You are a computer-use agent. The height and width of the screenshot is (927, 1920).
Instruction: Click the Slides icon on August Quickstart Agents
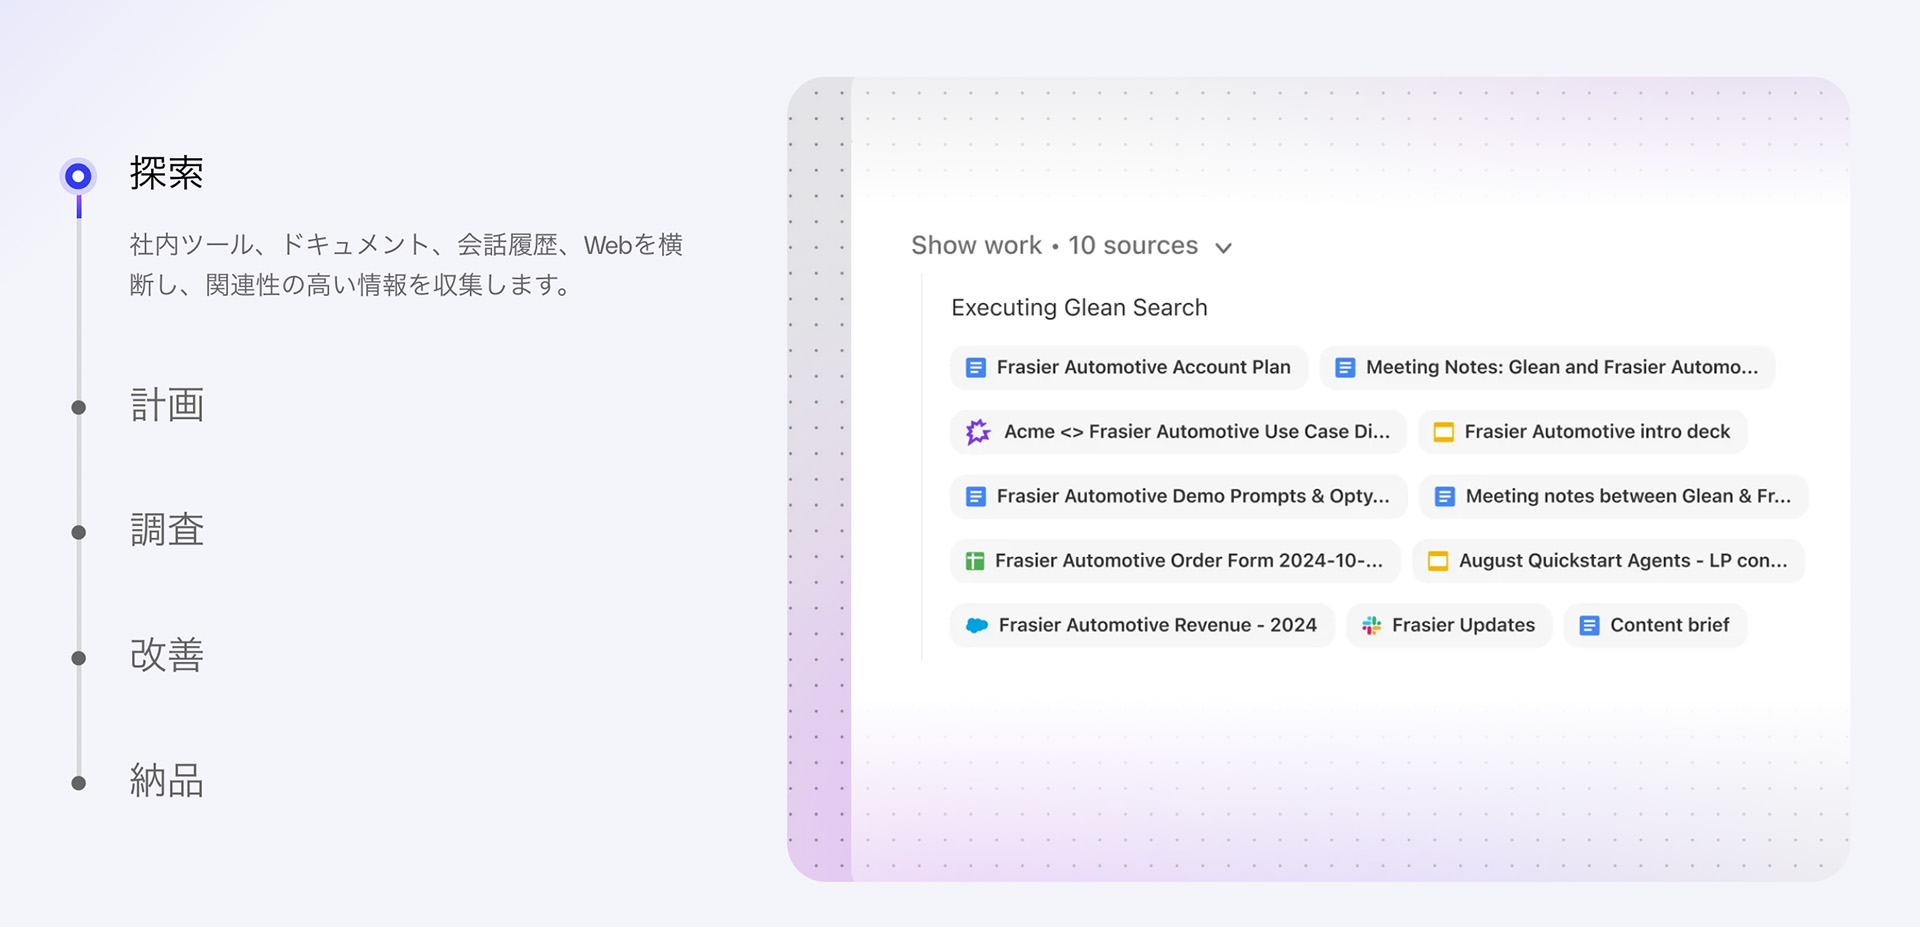(1438, 561)
